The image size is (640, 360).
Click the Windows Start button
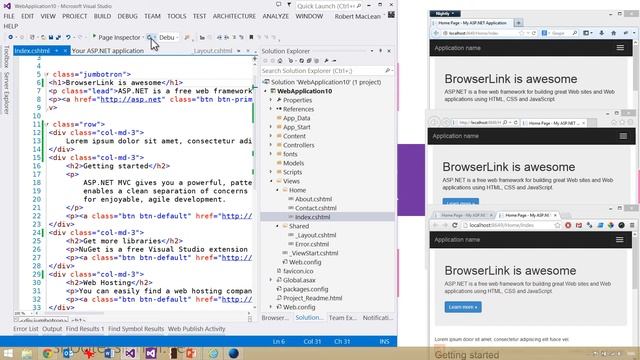click(8, 353)
